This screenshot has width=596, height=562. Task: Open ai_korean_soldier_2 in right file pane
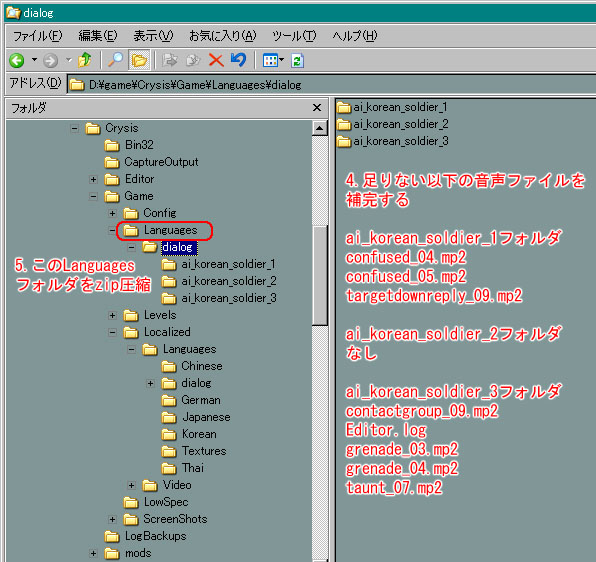[393, 124]
